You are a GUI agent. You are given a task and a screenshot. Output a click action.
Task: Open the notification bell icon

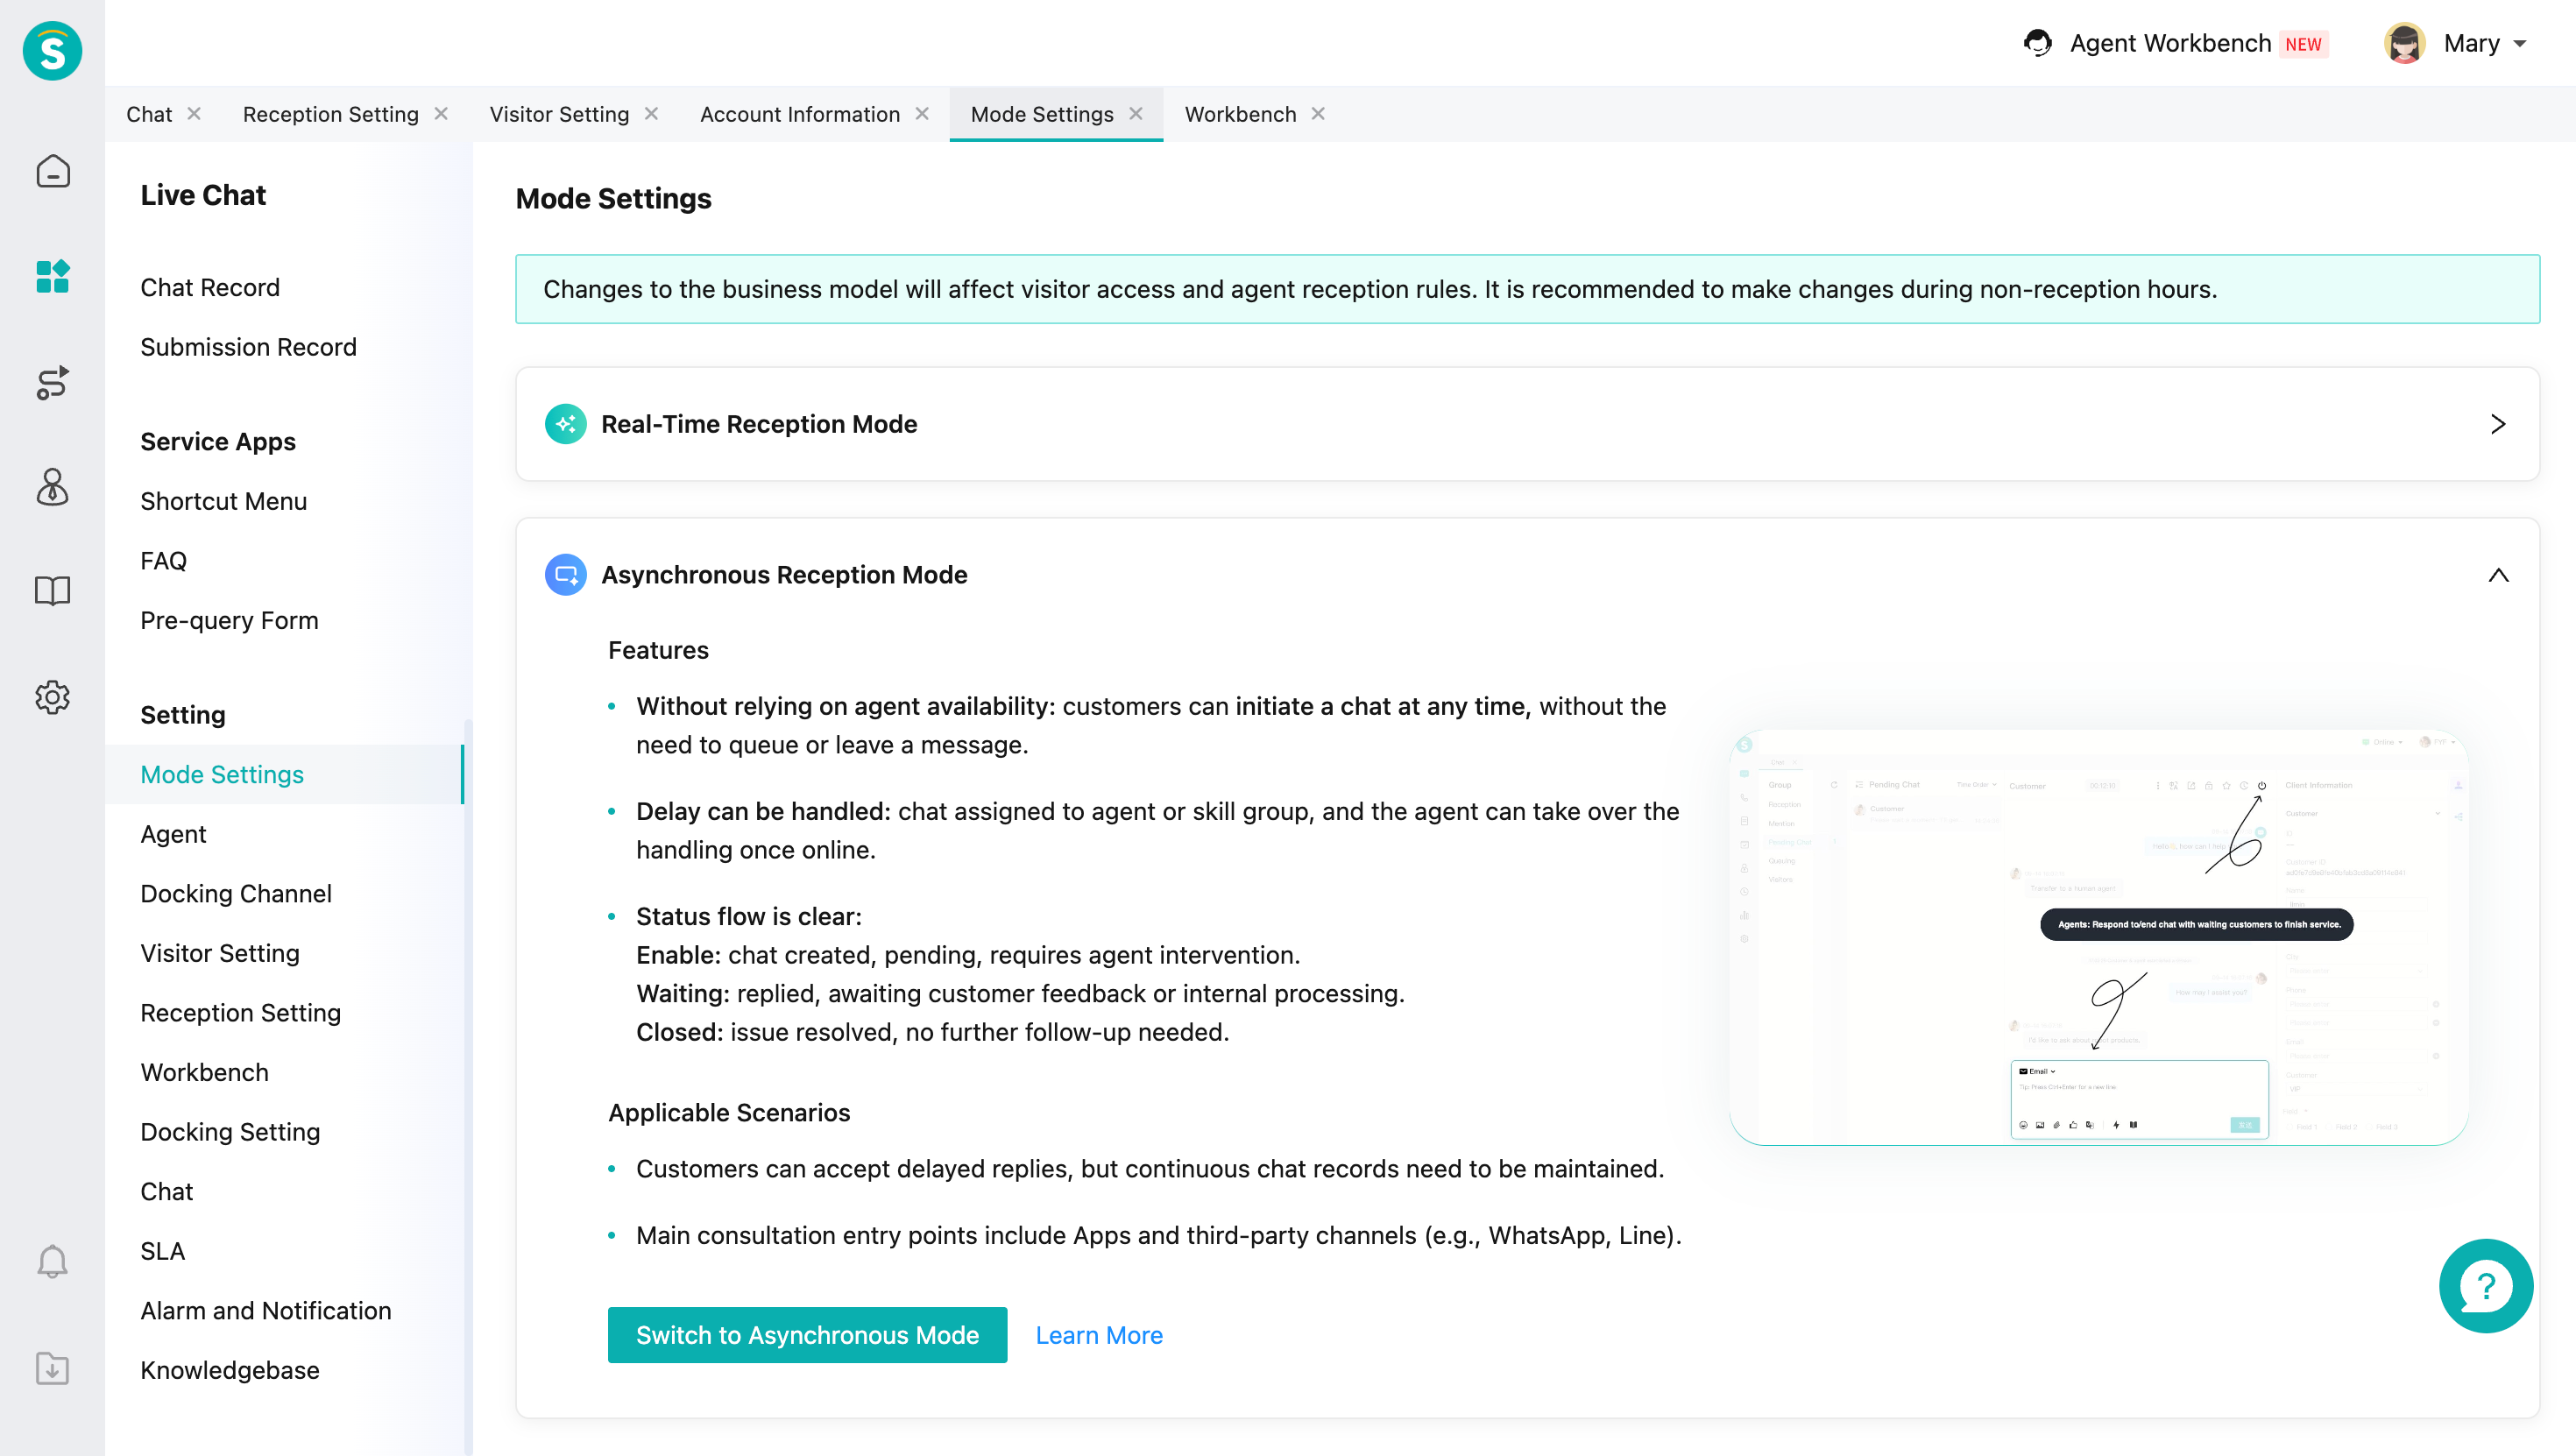pyautogui.click(x=52, y=1262)
